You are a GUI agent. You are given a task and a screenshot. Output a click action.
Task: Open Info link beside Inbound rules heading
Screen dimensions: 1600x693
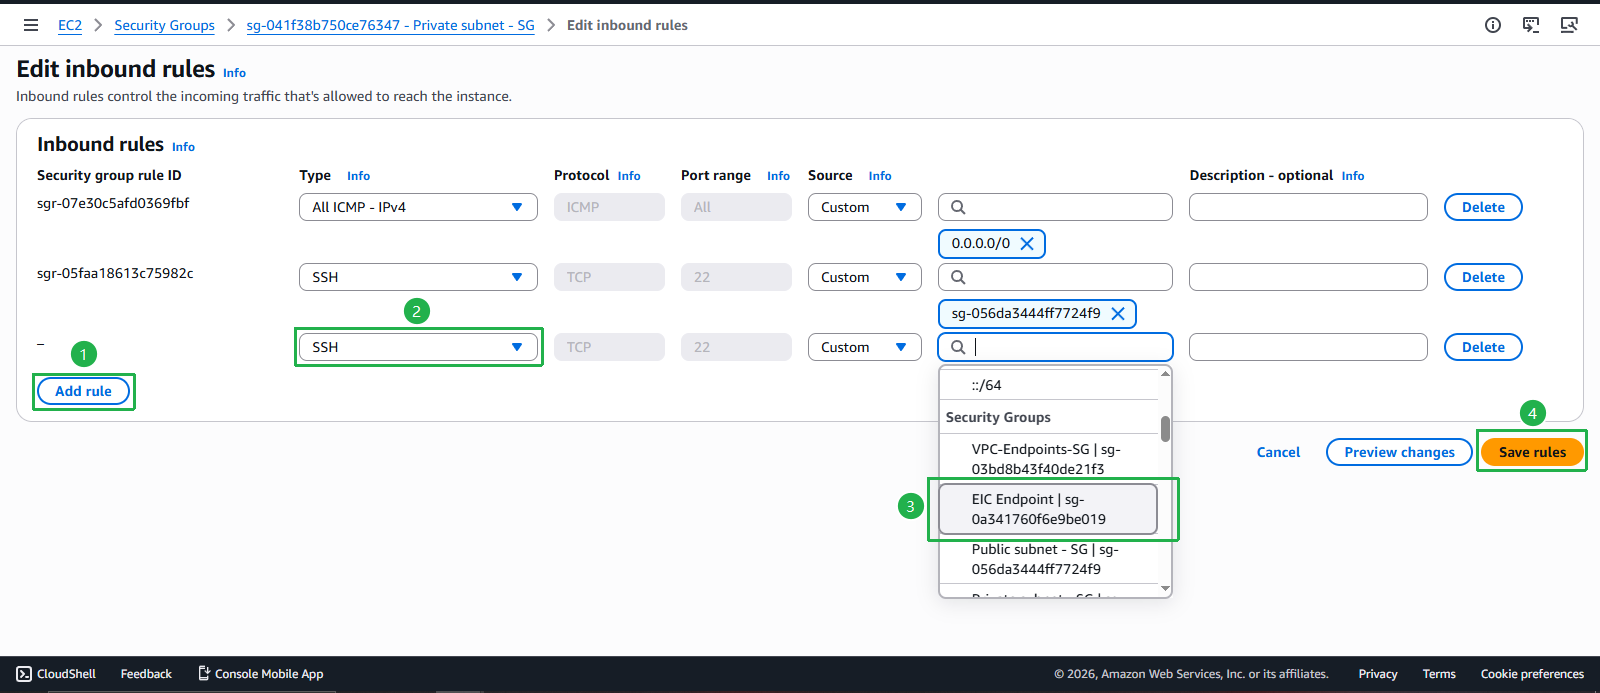[183, 147]
